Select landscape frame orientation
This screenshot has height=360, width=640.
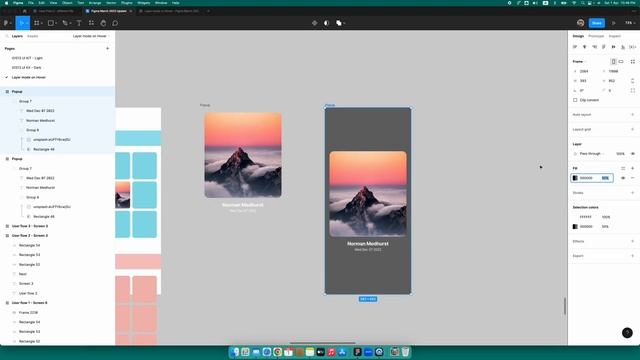pyautogui.click(x=621, y=62)
